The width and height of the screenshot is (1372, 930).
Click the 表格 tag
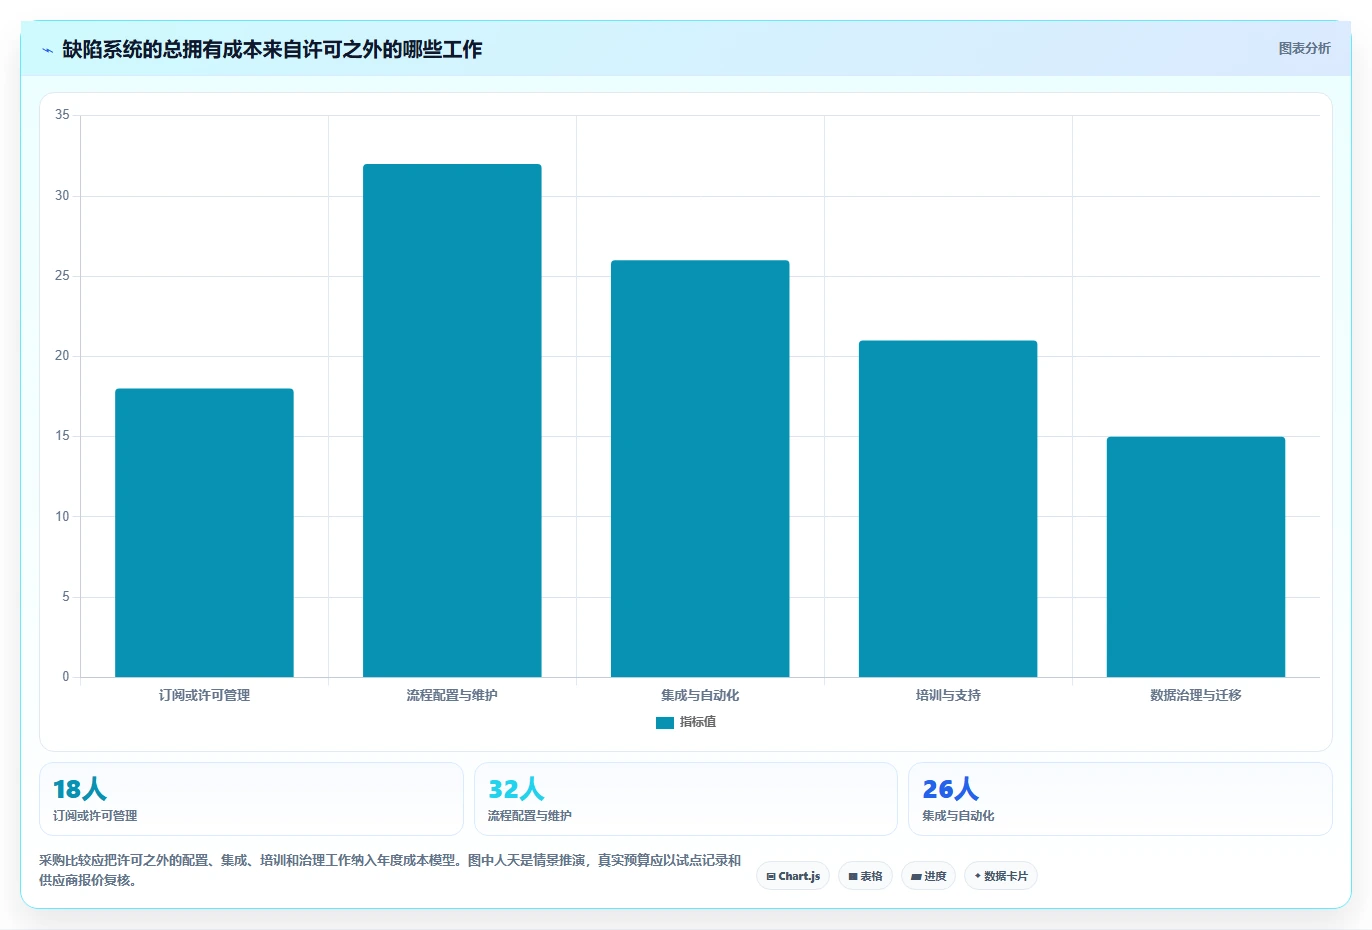[x=865, y=876]
